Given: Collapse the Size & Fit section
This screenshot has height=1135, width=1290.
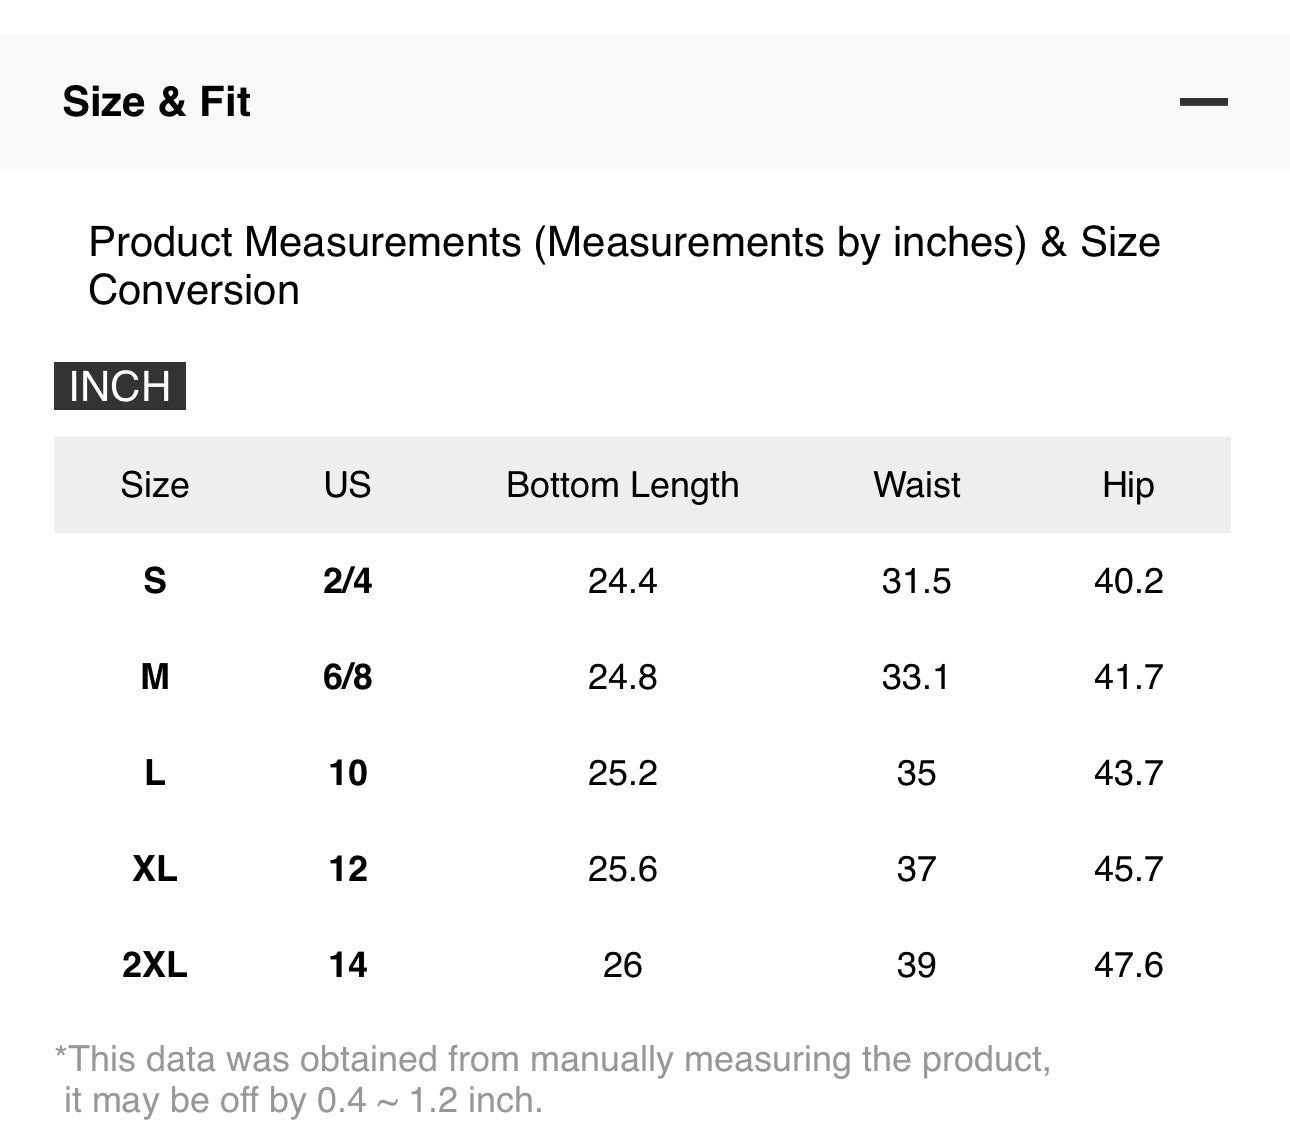Looking at the screenshot, I should [x=1203, y=102].
